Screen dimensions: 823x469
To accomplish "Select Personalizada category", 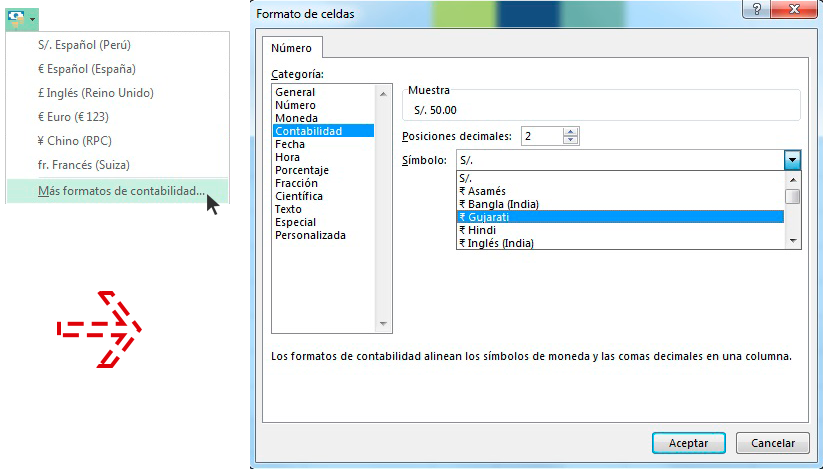I will (310, 236).
